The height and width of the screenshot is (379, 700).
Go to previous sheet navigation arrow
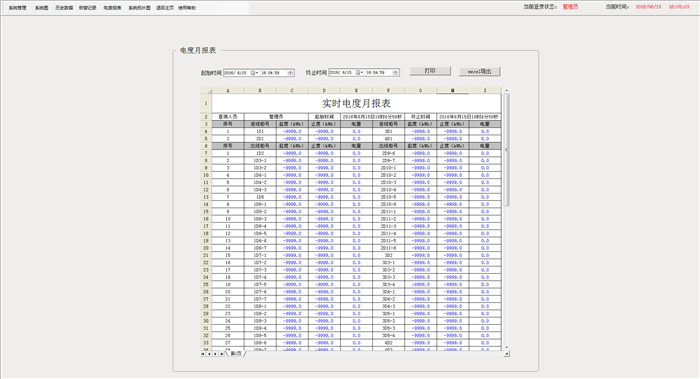click(x=209, y=354)
